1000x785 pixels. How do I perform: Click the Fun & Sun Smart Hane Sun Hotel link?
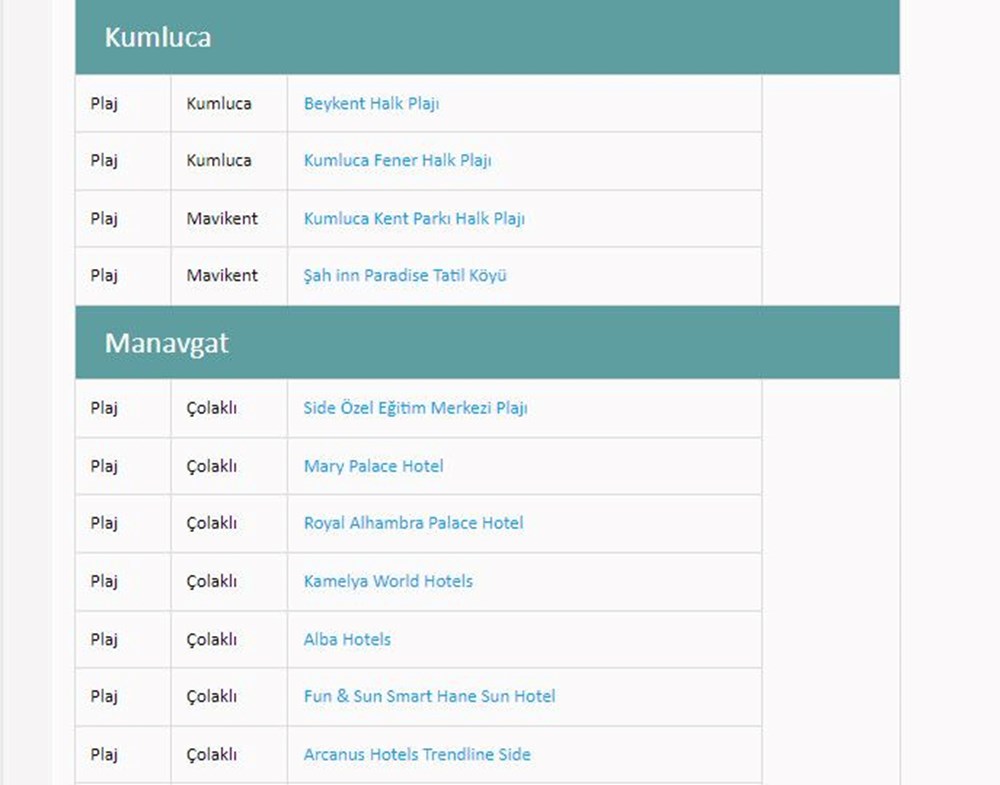pyautogui.click(x=429, y=697)
